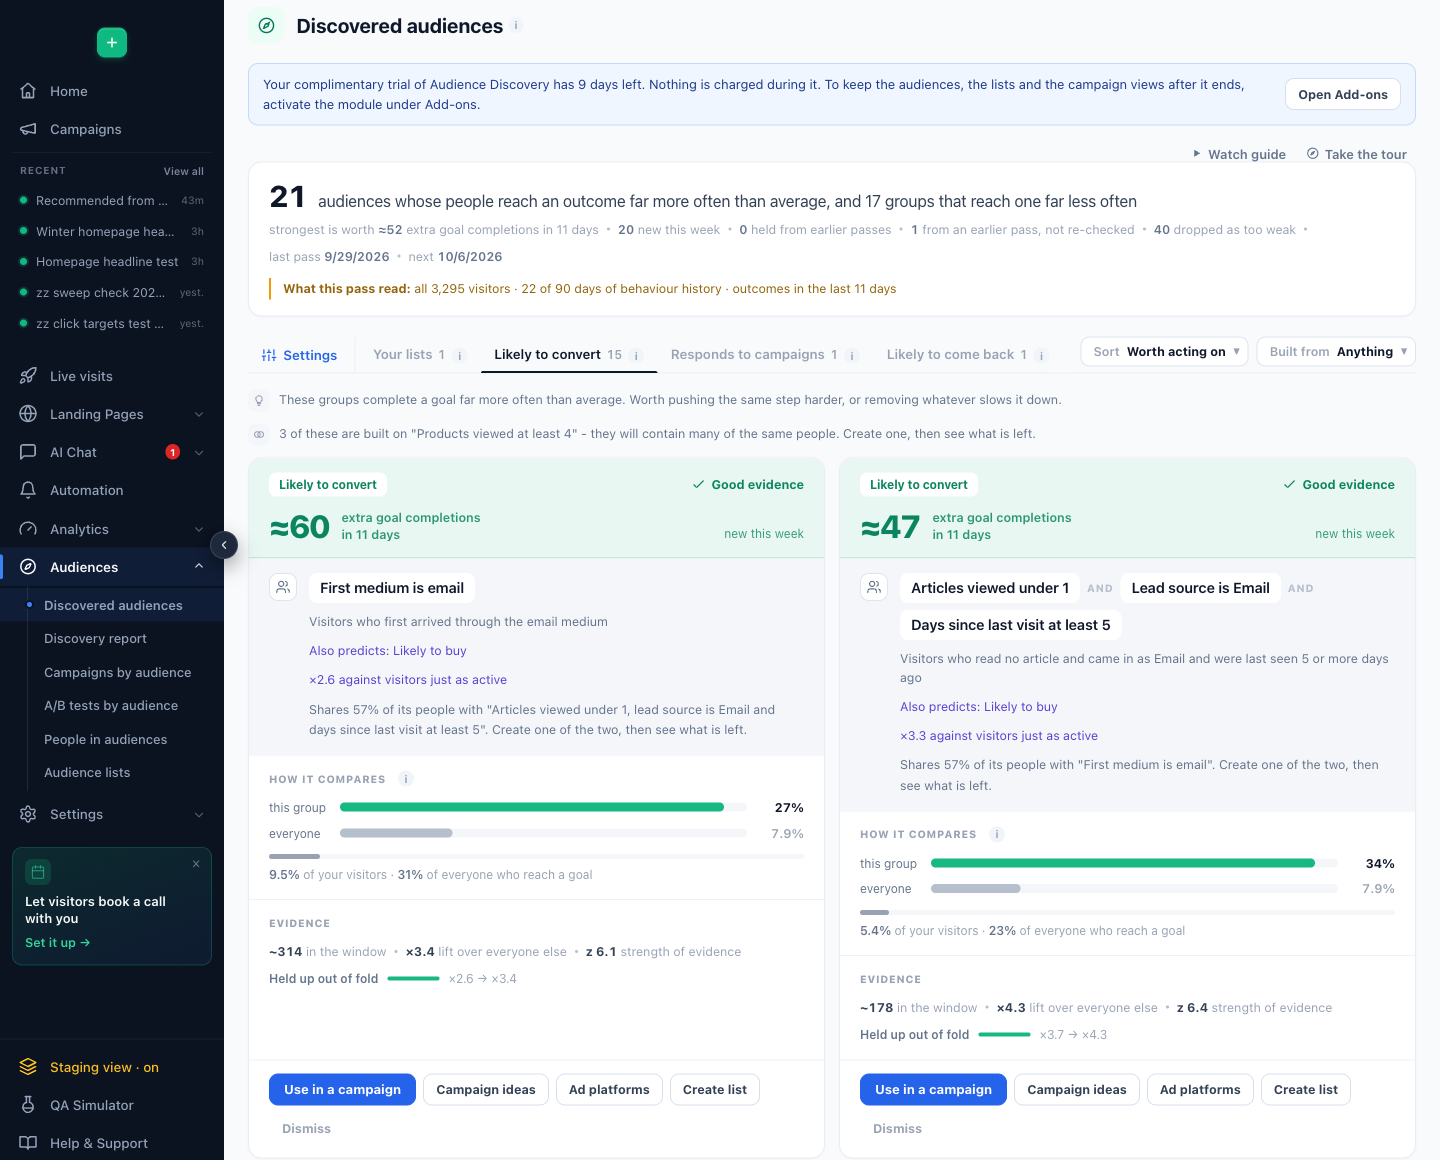This screenshot has height=1160, width=1440.
Task: Open QA Simulator flask icon
Action: click(28, 1105)
